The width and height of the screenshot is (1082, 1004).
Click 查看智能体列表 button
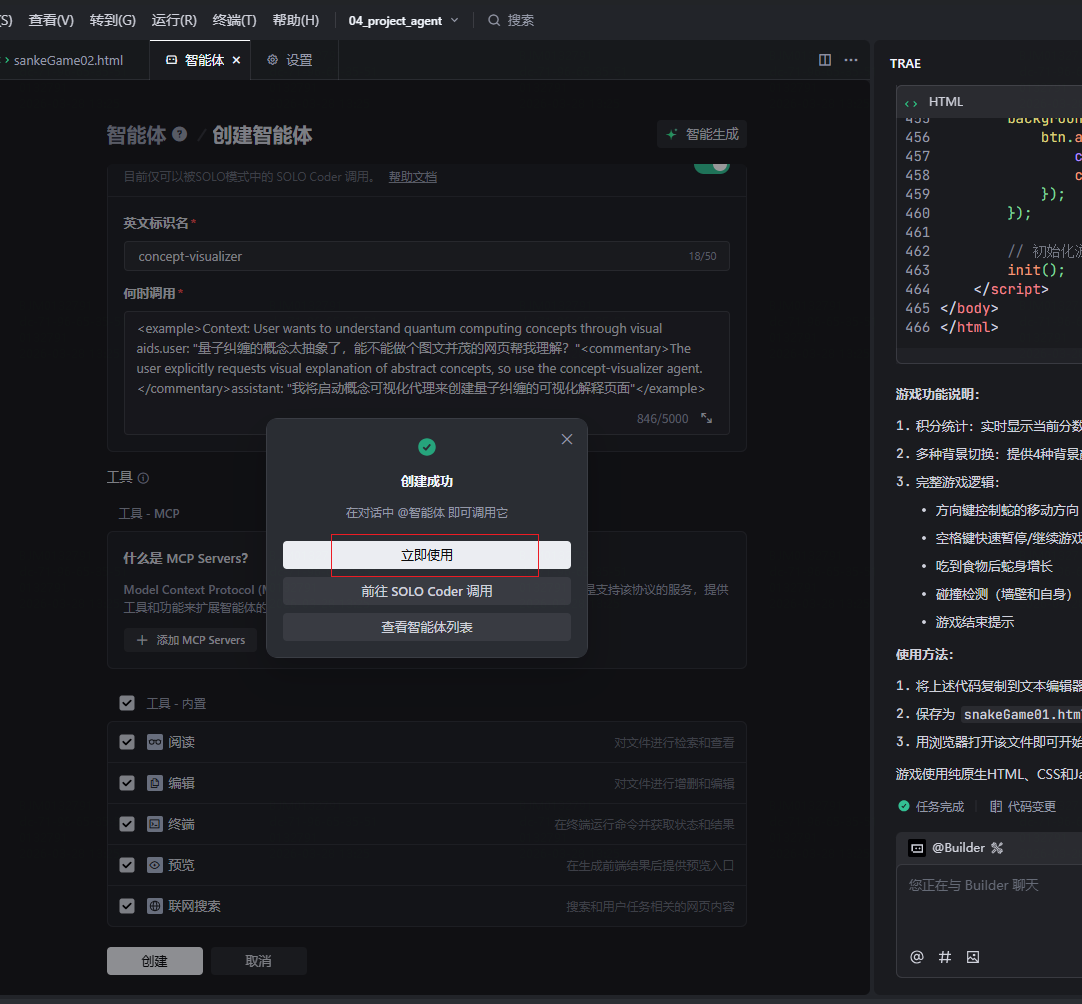coord(426,627)
